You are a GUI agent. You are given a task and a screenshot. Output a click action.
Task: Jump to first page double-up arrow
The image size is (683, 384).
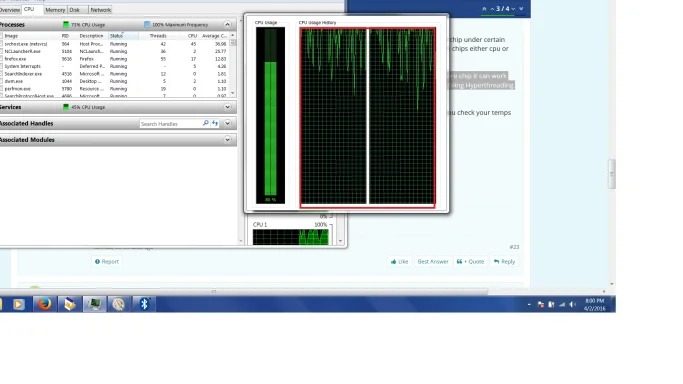484,9
